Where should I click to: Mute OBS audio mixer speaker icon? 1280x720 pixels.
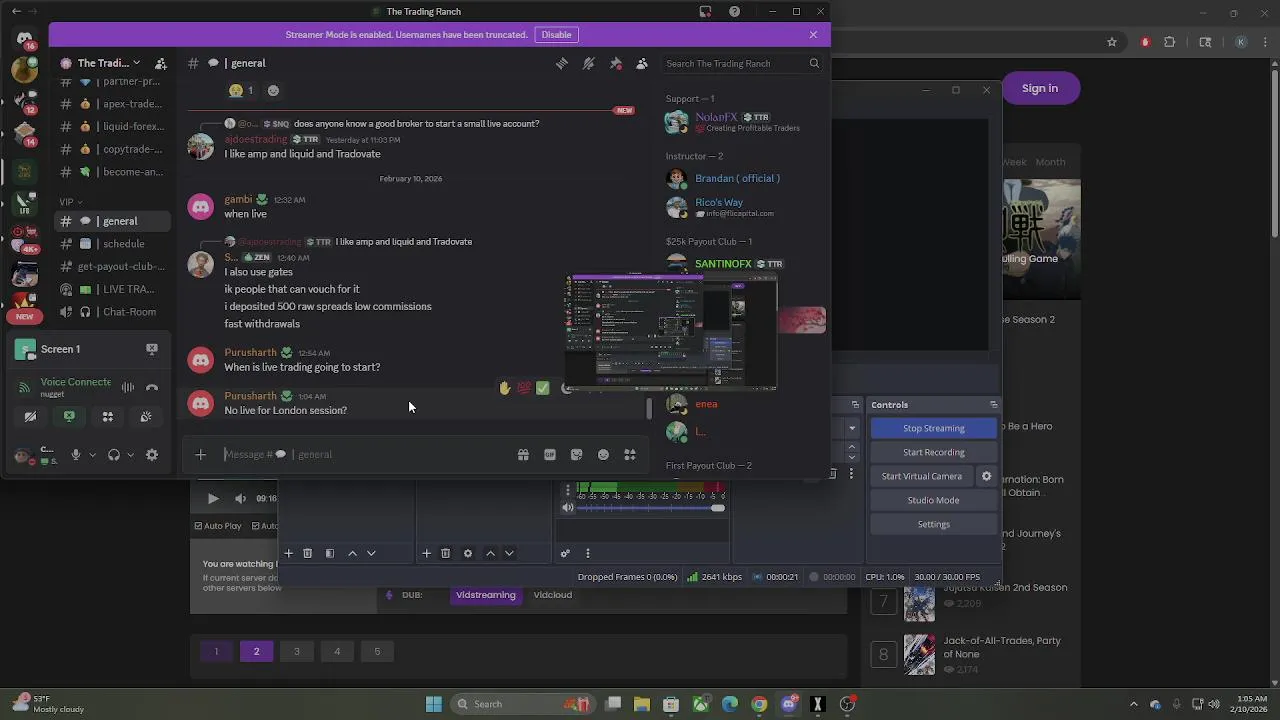click(x=568, y=508)
